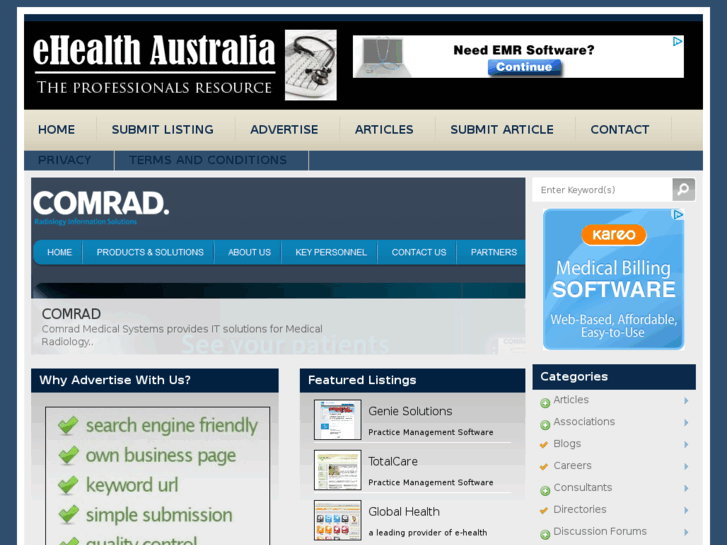
Task: Click the Articles category link
Action: (571, 399)
